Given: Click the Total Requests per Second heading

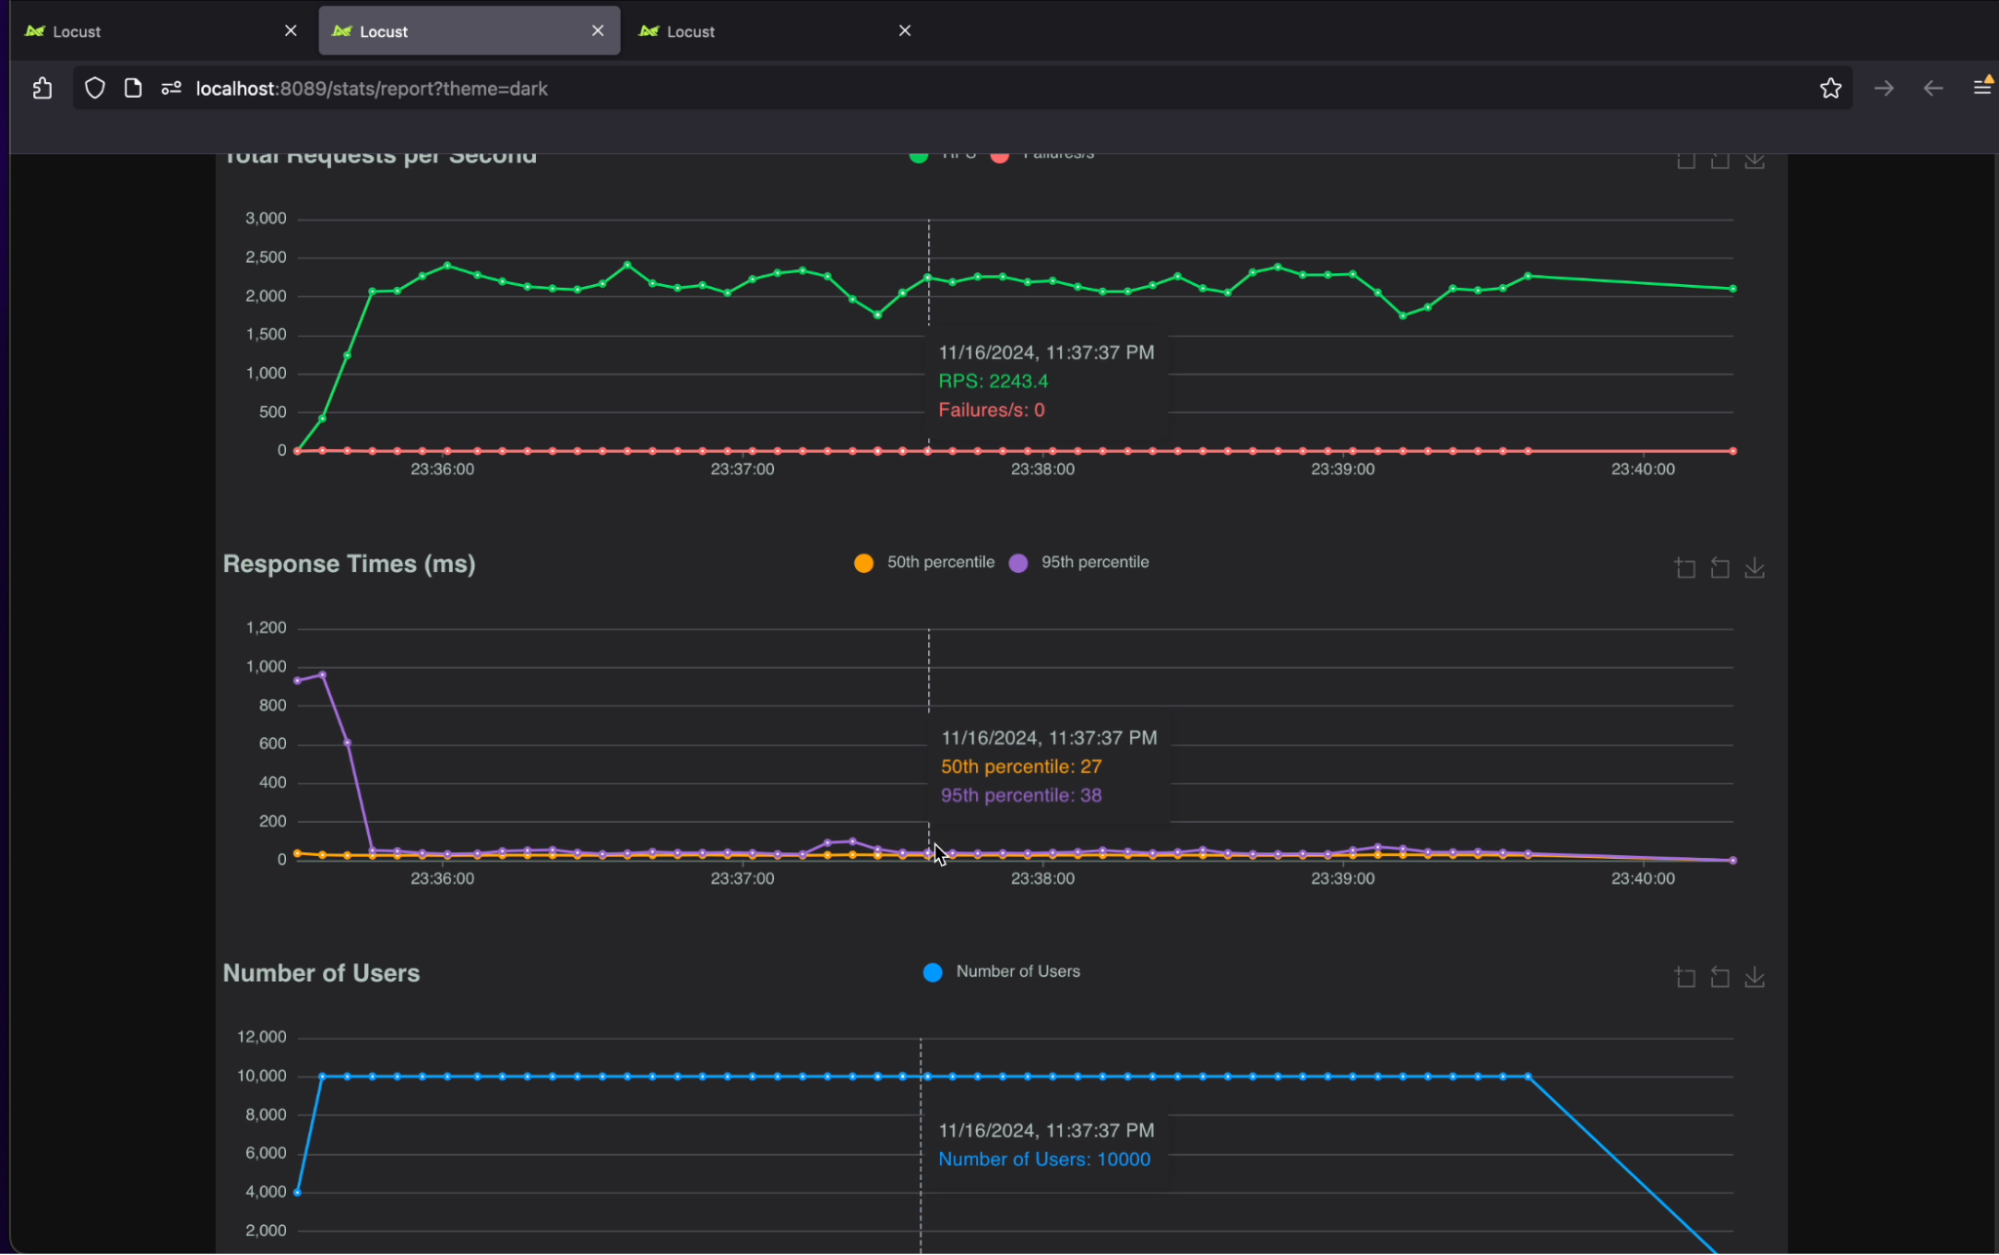Looking at the screenshot, I should [380, 157].
